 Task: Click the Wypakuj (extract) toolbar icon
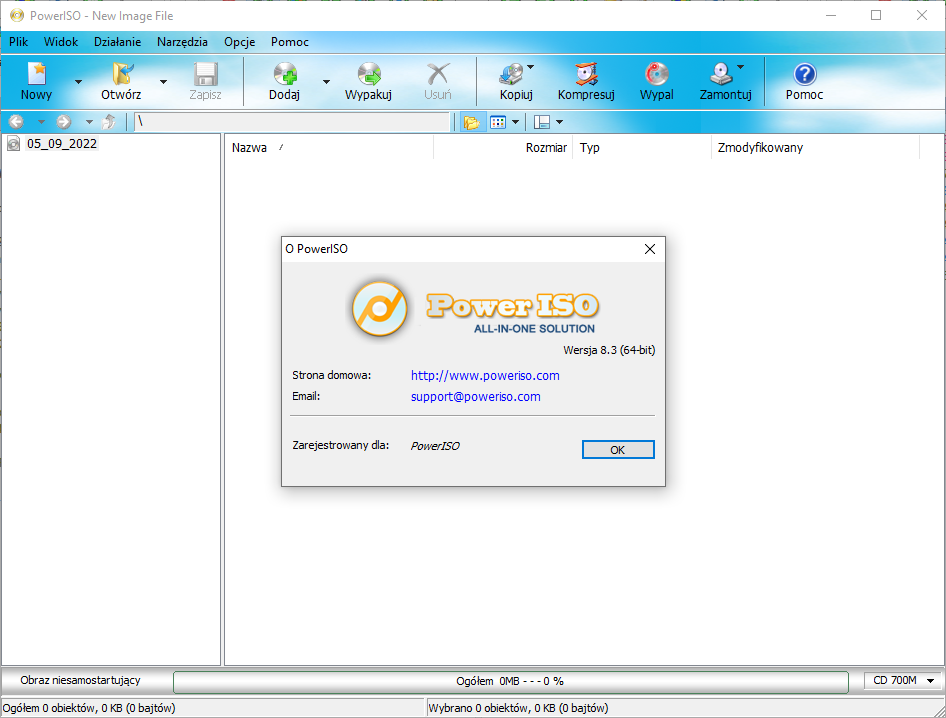[x=369, y=74]
